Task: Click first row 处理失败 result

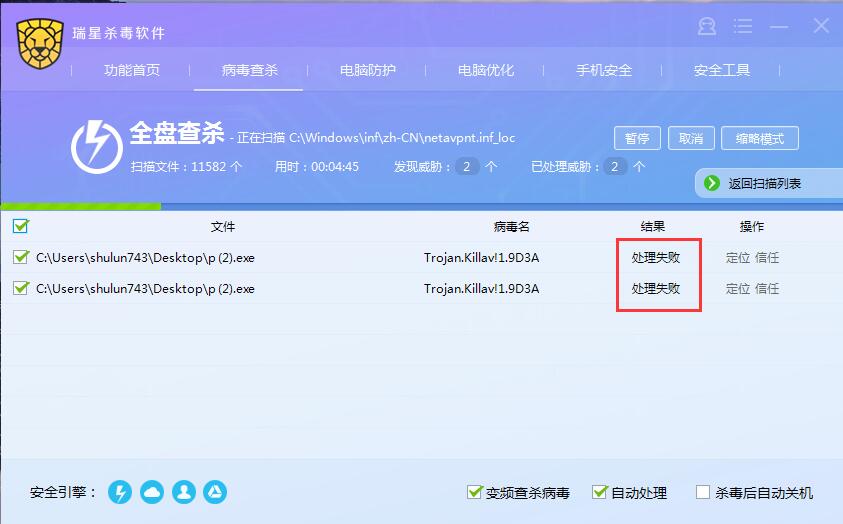Action: [x=656, y=258]
